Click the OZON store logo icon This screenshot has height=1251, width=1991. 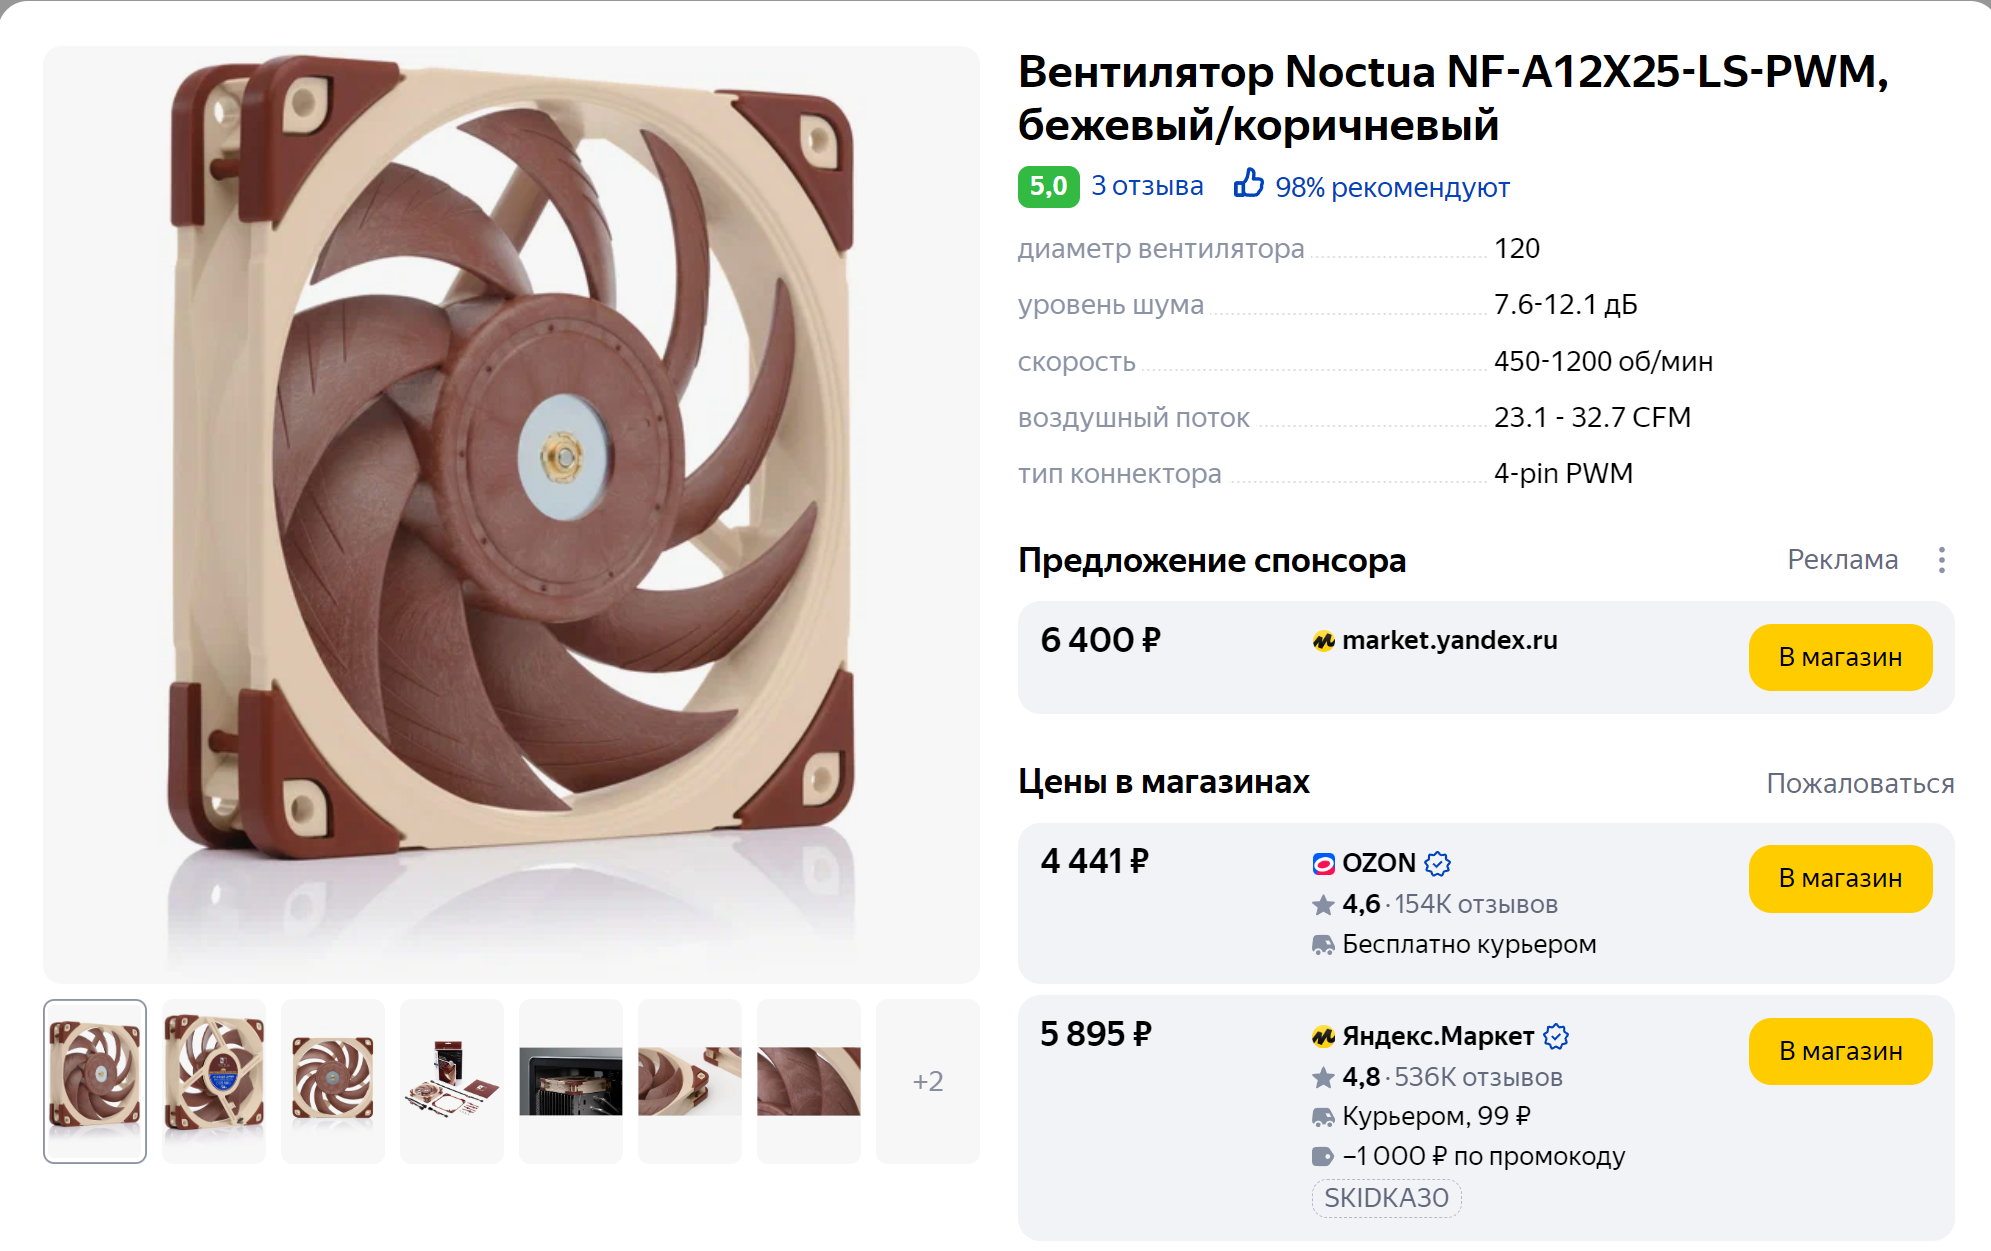point(1323,863)
